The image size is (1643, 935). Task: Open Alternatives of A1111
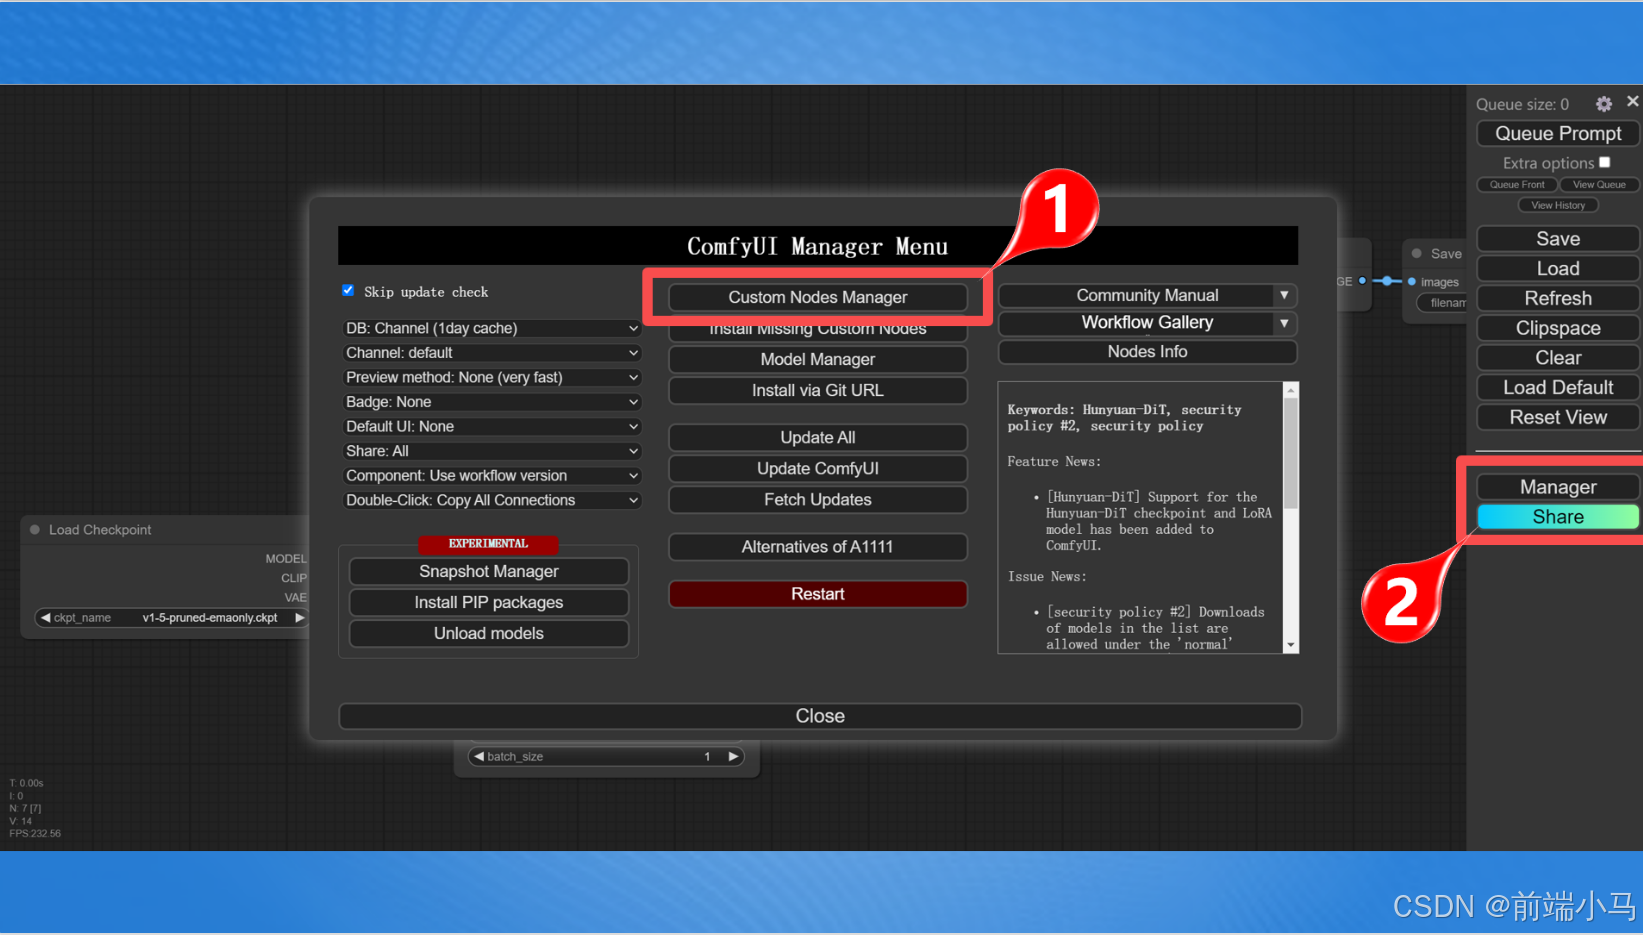click(x=817, y=546)
